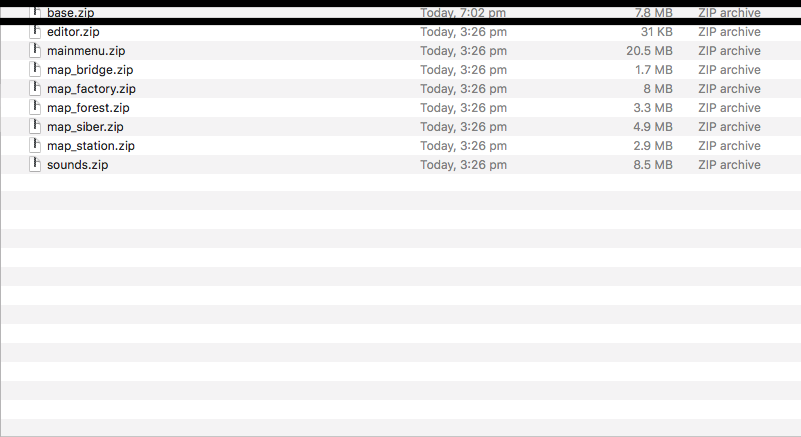Click the 4.9 MB size of map_siber.zip
The width and height of the screenshot is (801, 437).
tap(653, 127)
